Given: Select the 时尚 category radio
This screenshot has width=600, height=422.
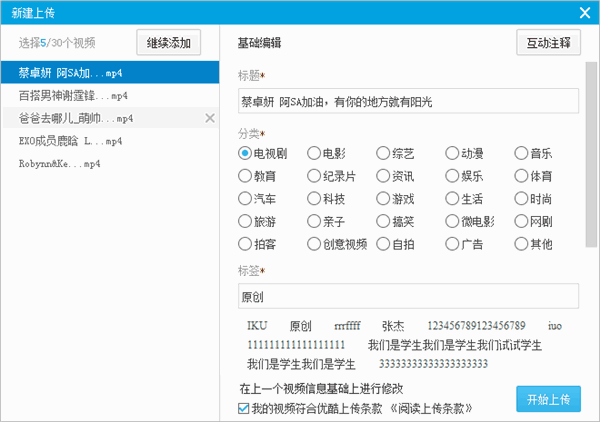Looking at the screenshot, I should (521, 199).
